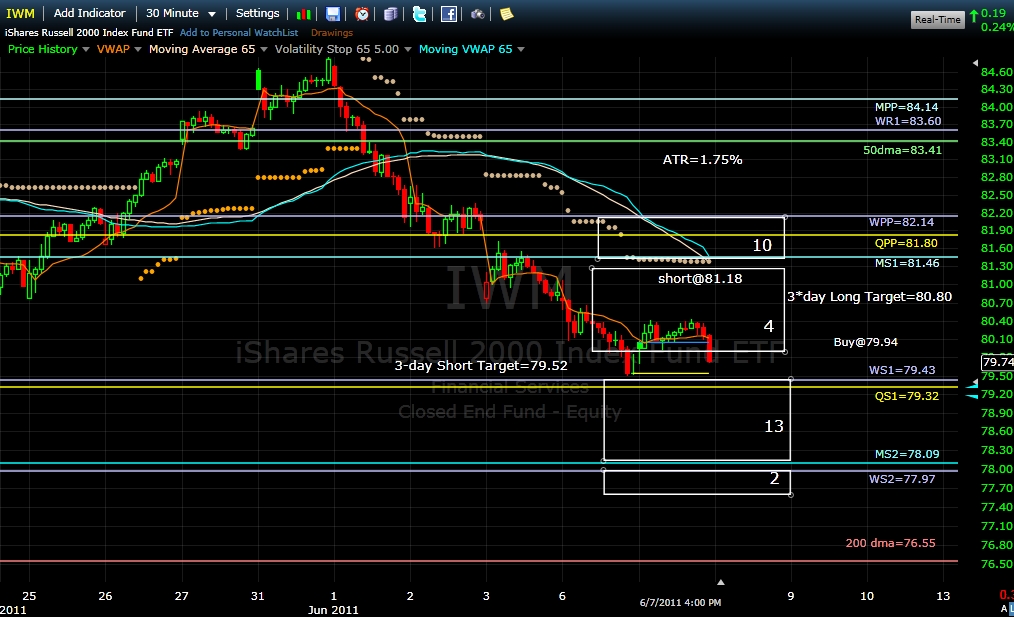The image size is (1014, 617).
Task: Open the yellow sticky note icon
Action: tap(506, 14)
